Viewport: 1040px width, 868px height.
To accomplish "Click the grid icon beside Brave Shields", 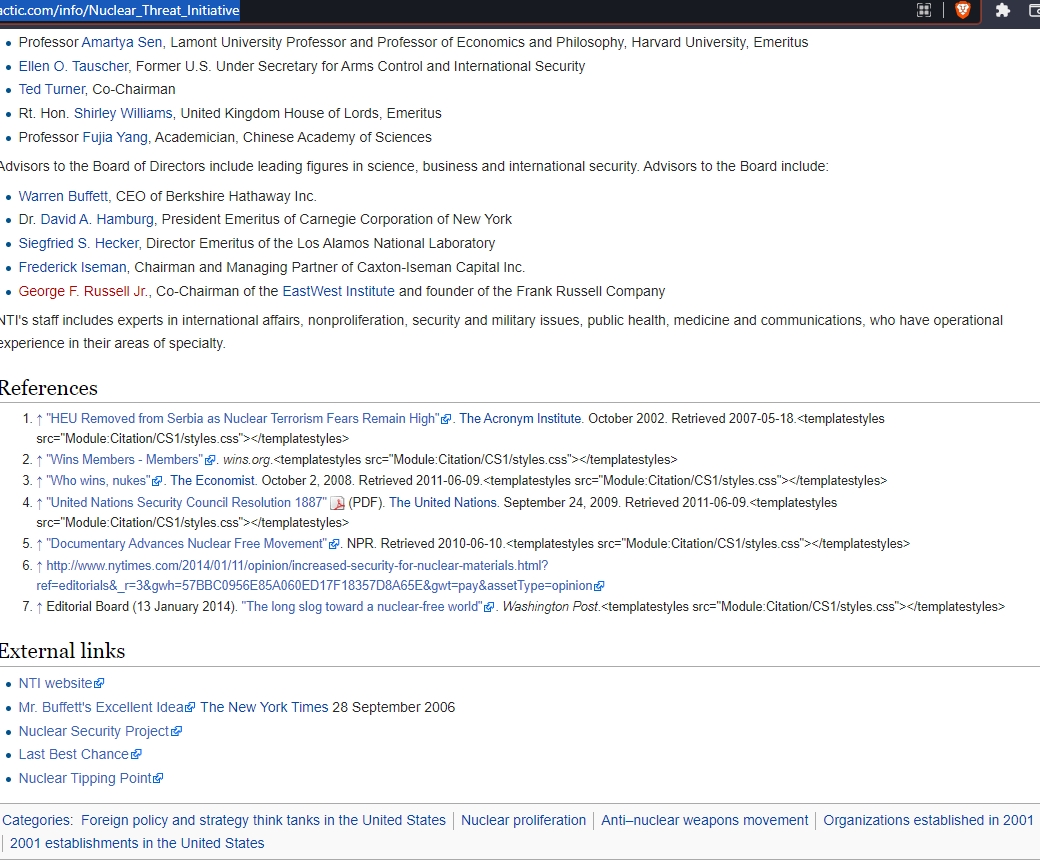I will pyautogui.click(x=924, y=10).
